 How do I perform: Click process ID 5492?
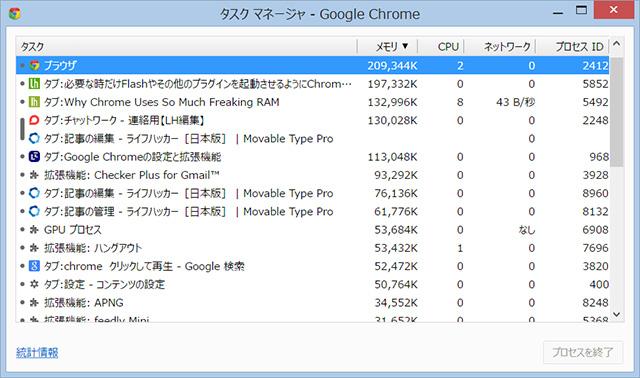pyautogui.click(x=595, y=102)
